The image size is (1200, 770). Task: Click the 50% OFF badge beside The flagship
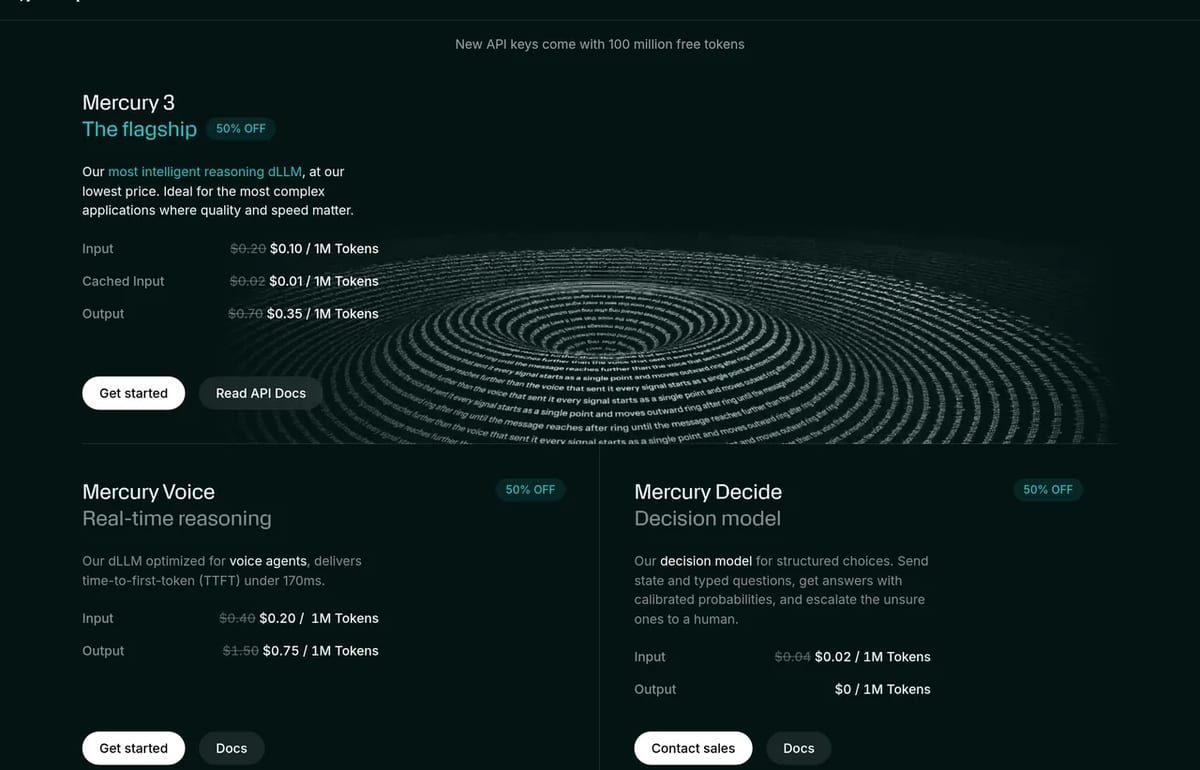pos(241,128)
